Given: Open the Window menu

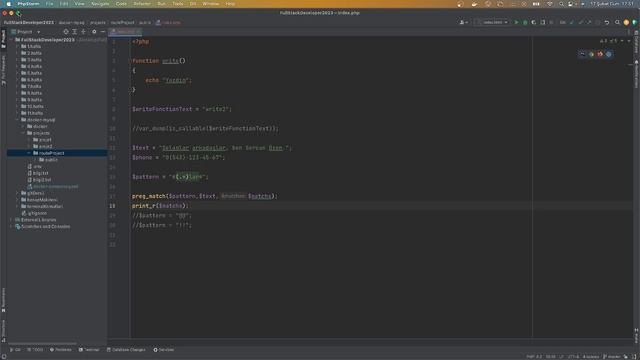Looking at the screenshot, I should point(211,4).
